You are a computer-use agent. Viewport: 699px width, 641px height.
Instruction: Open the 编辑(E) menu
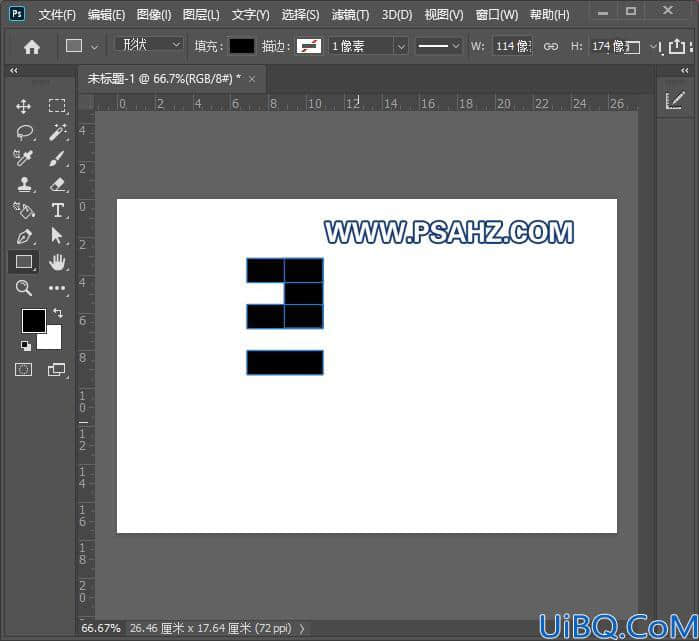point(106,15)
